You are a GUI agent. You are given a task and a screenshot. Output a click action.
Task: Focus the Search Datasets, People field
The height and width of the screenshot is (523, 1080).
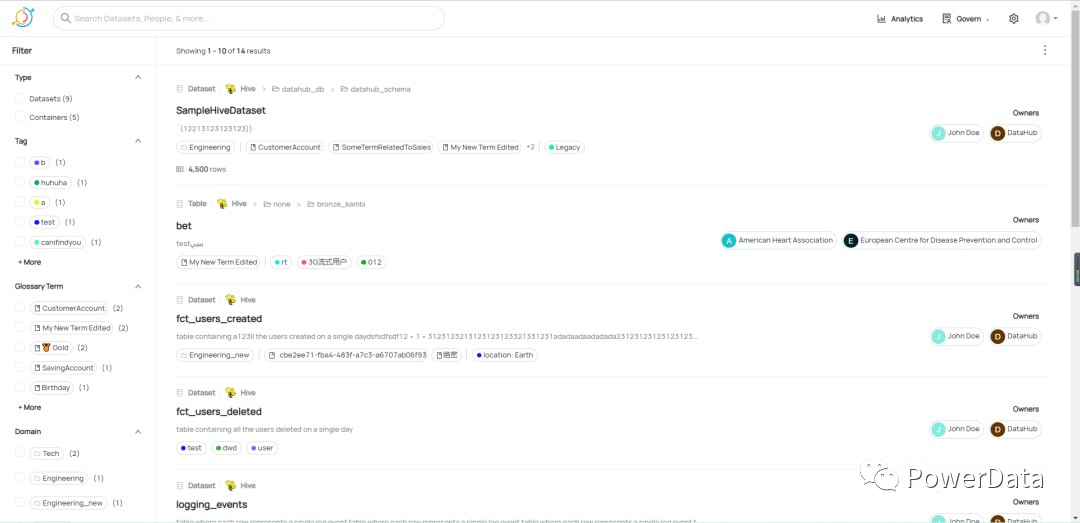249,19
